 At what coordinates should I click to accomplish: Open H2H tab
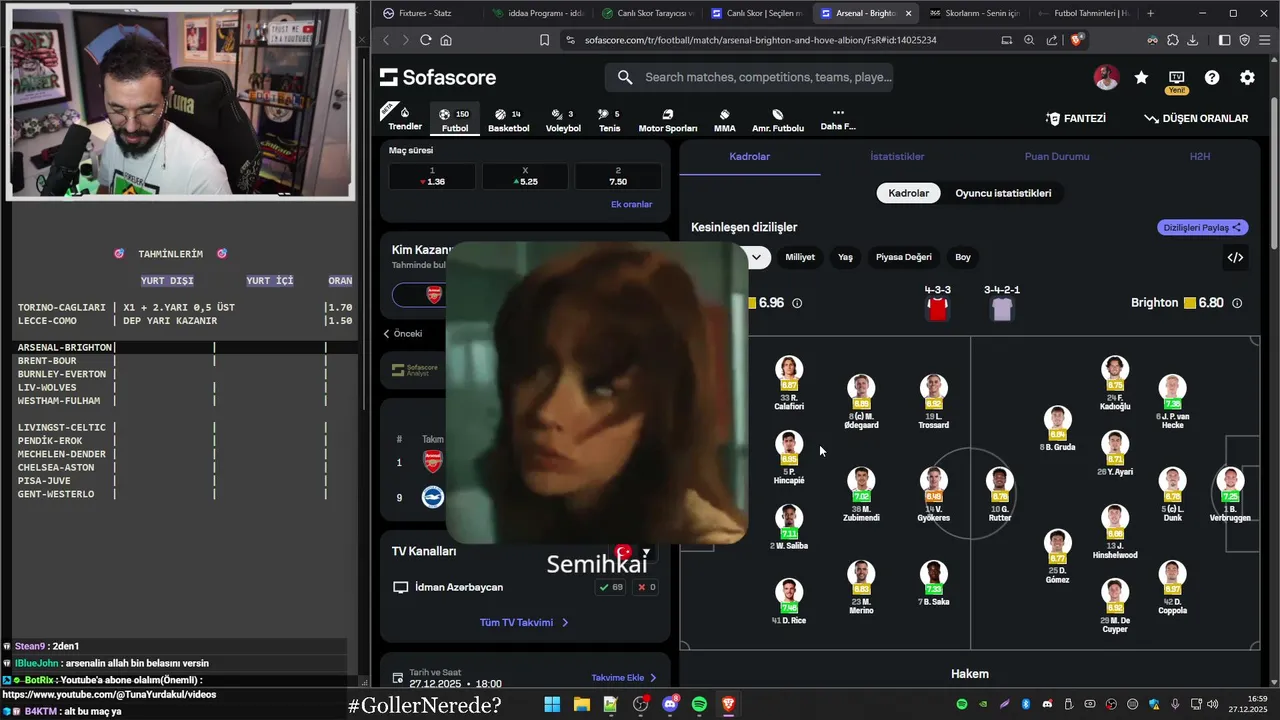[1200, 157]
